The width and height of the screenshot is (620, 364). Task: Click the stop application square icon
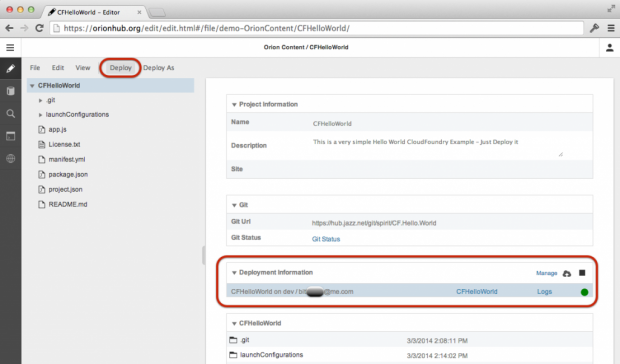pos(582,273)
